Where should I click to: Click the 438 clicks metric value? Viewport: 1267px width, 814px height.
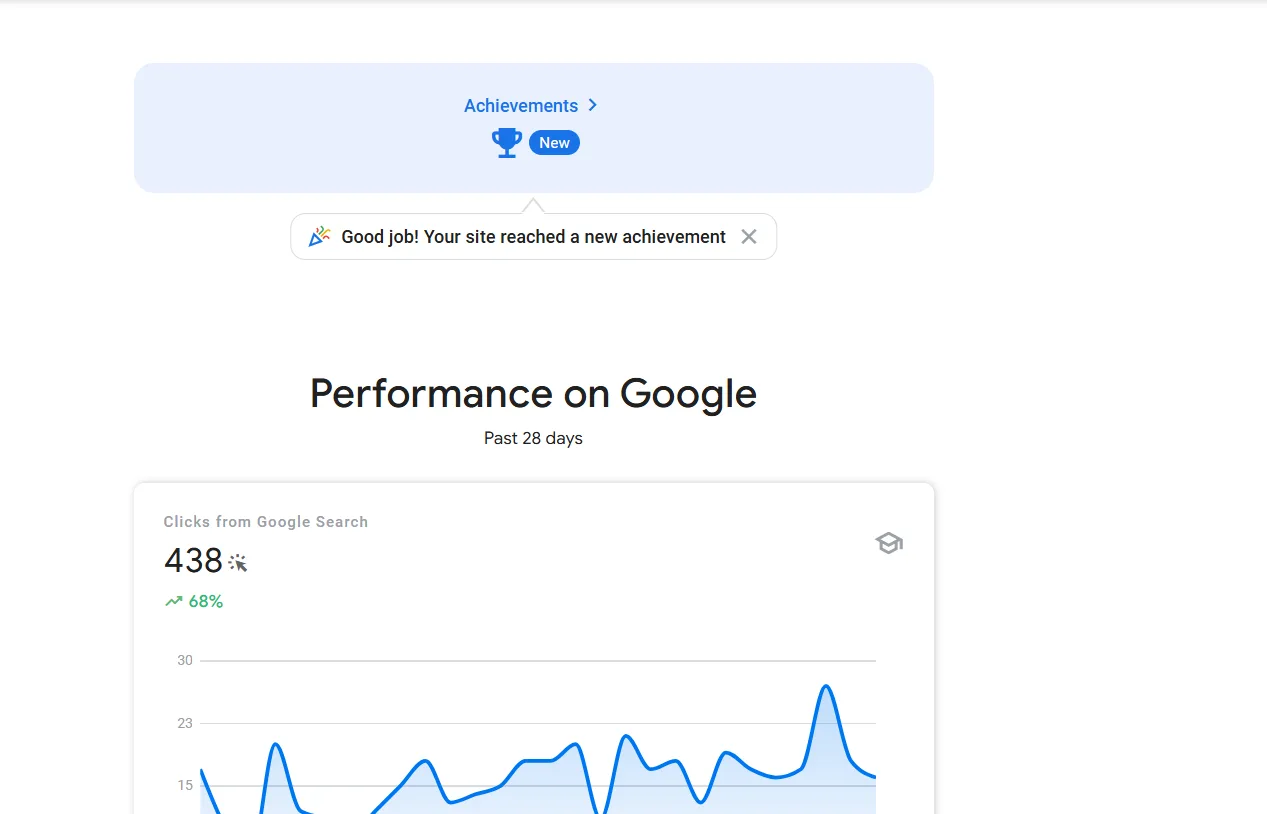click(x=194, y=561)
